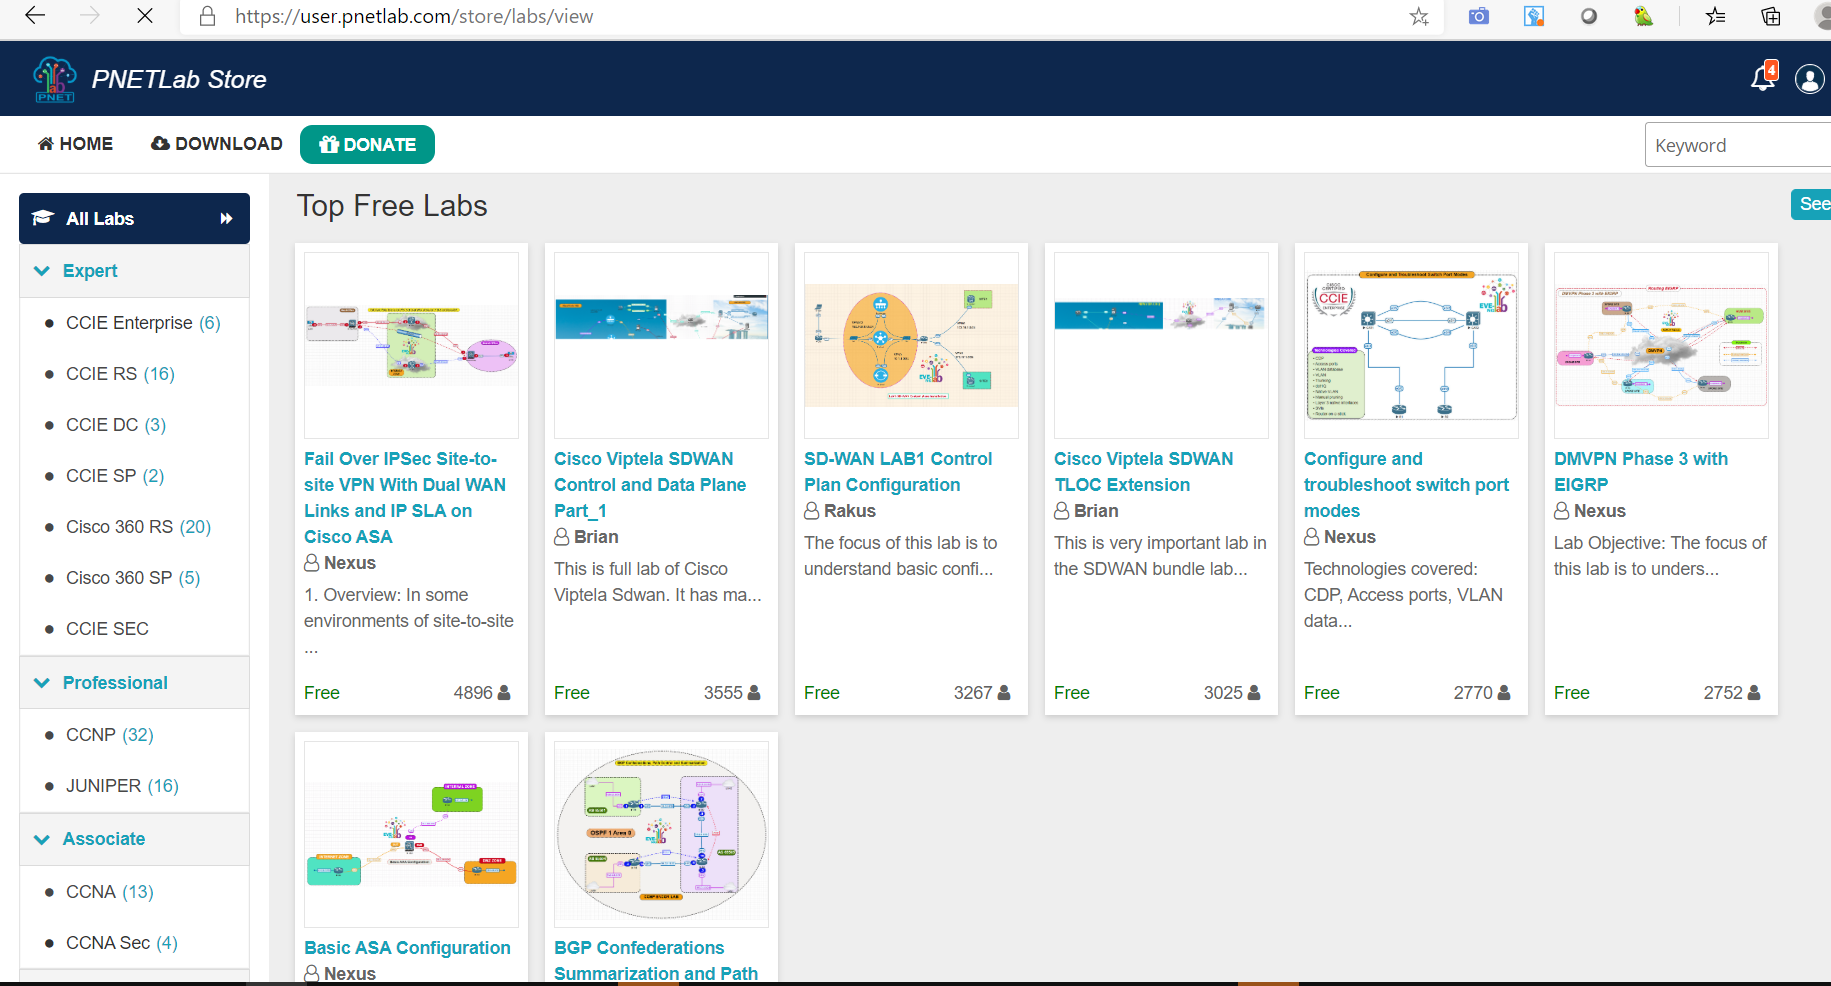Open notifications bell with badge 4

pyautogui.click(x=1764, y=77)
